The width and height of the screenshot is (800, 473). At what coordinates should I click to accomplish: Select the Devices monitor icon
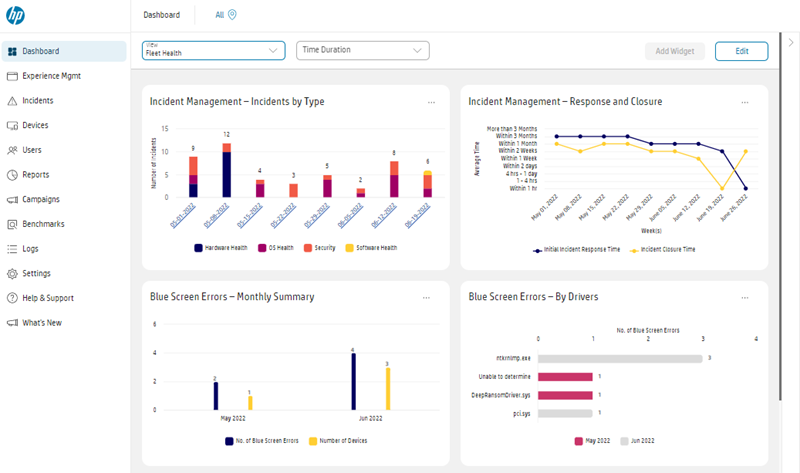tap(12, 126)
